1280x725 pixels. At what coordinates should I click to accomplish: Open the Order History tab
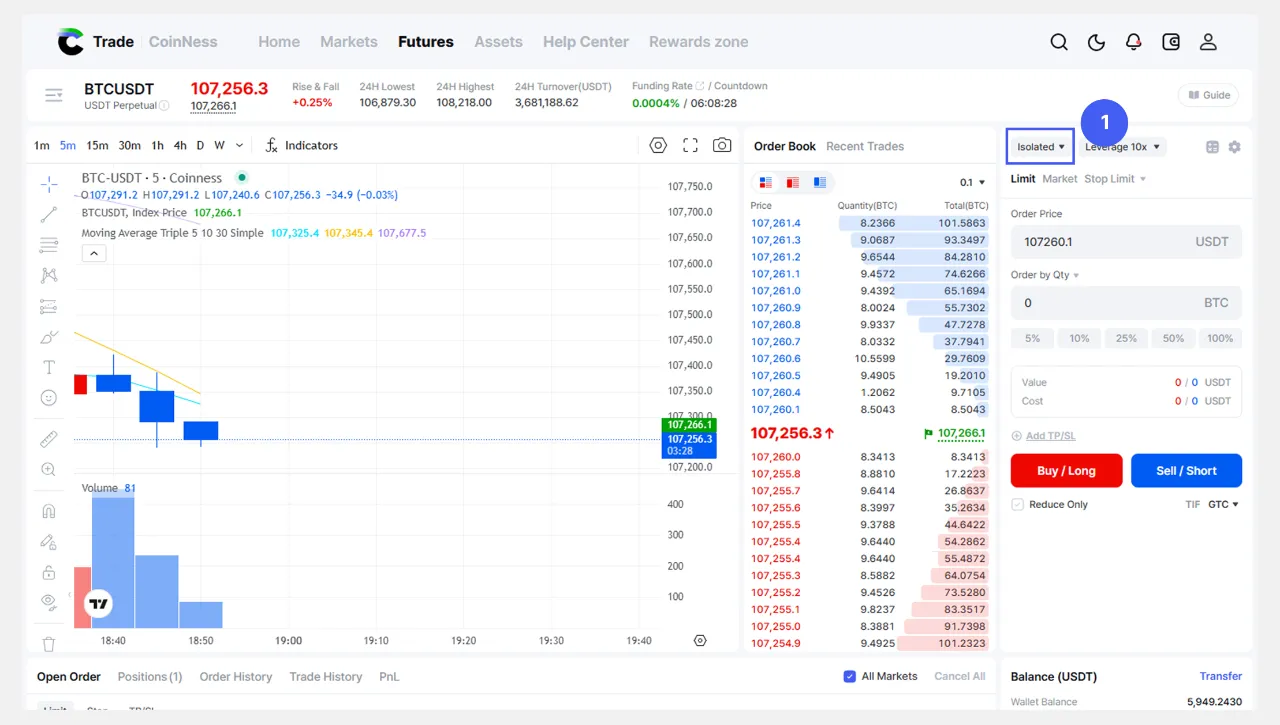235,677
